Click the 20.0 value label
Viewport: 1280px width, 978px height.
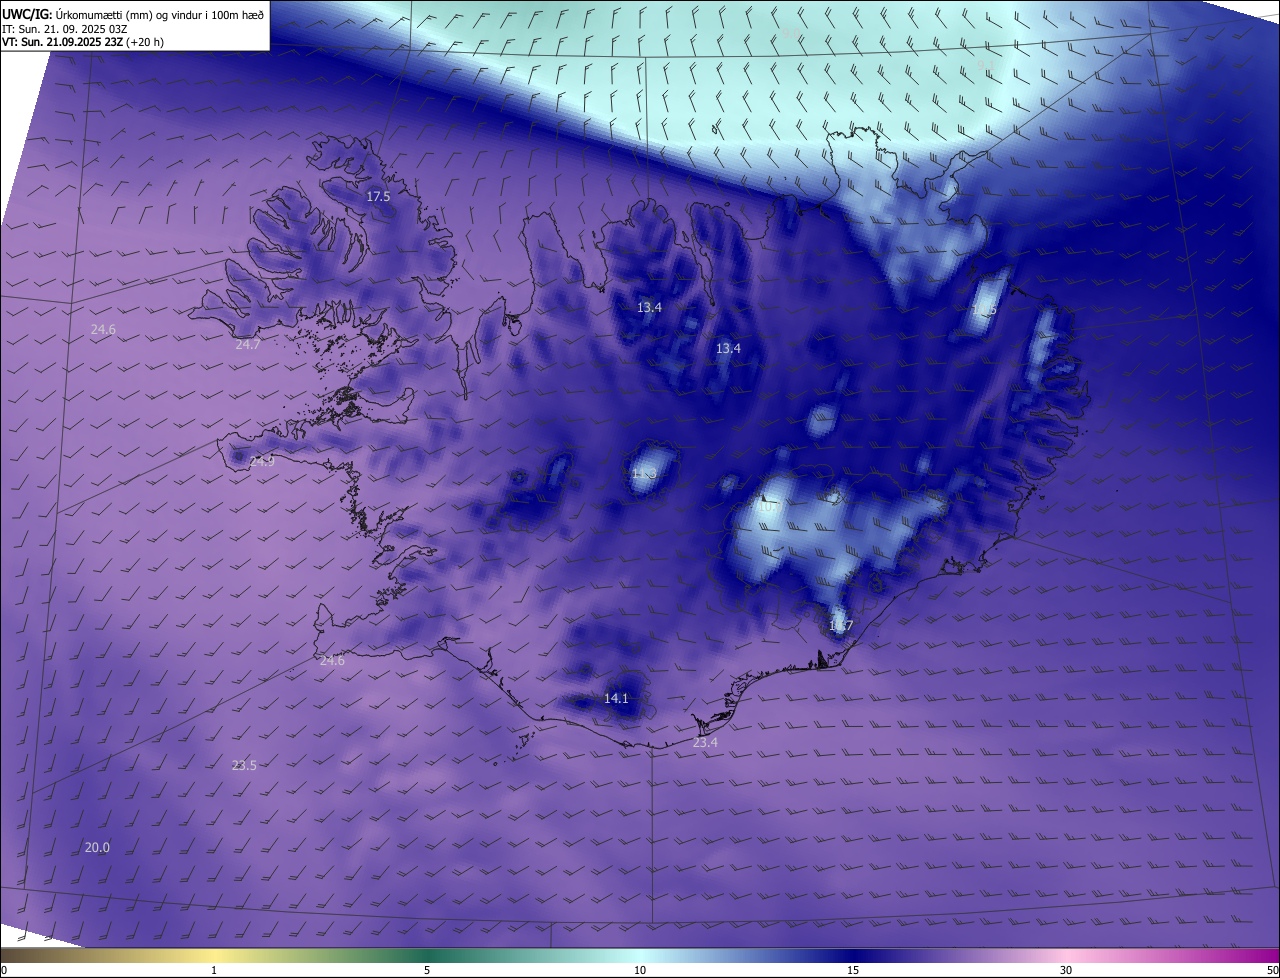click(97, 848)
